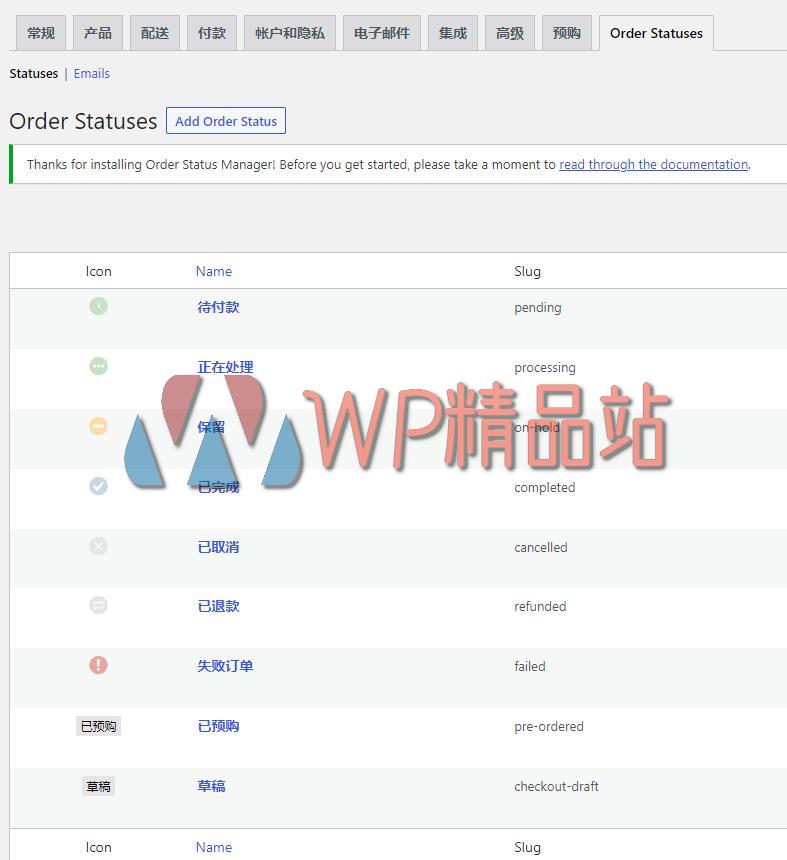Click the pre-ordered slug text
This screenshot has height=860, width=787.
point(549,727)
